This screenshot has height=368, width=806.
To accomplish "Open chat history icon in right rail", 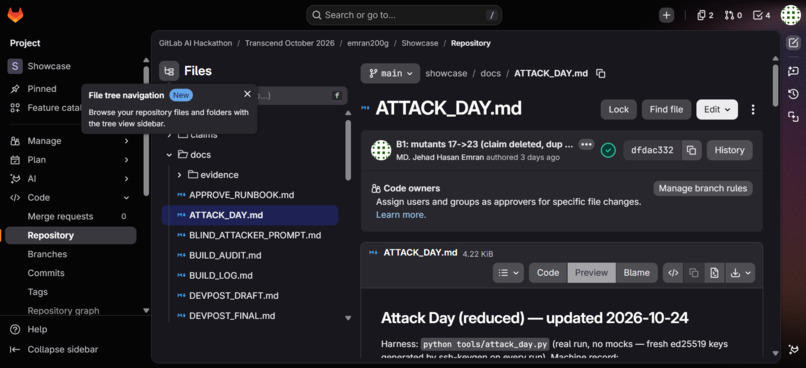I will pos(793,94).
